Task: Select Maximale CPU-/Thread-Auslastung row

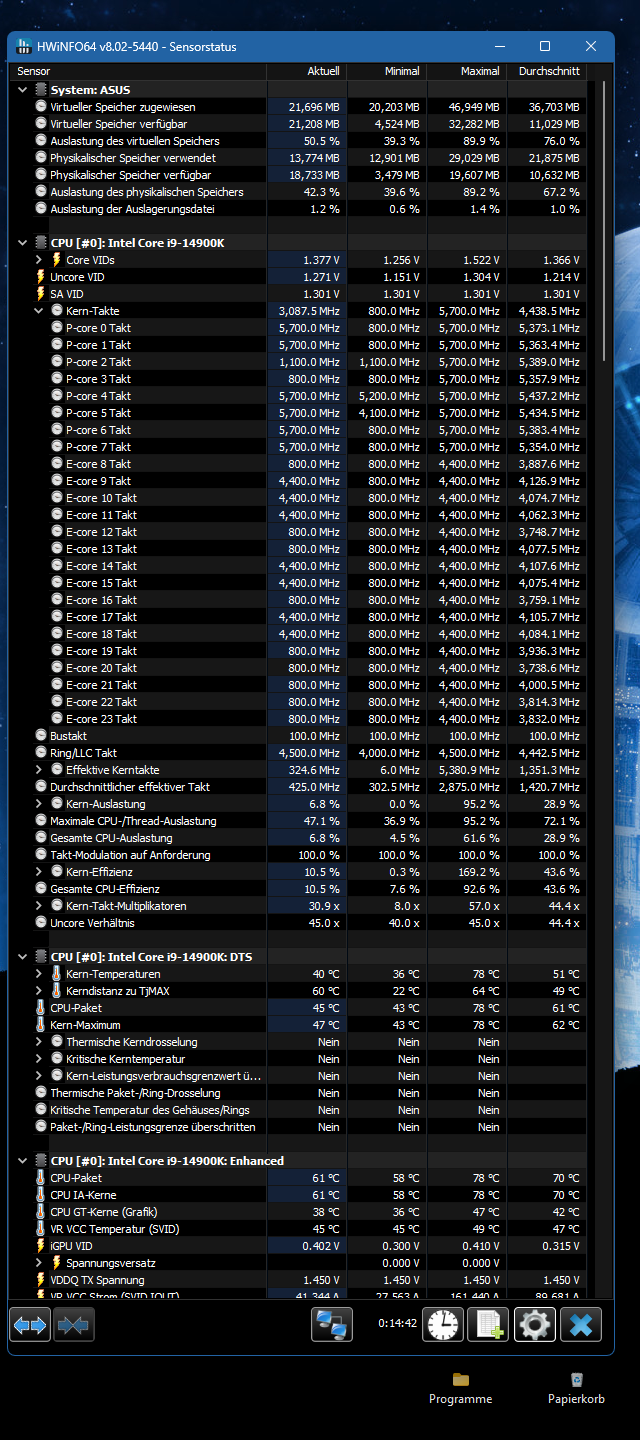Action: point(300,821)
